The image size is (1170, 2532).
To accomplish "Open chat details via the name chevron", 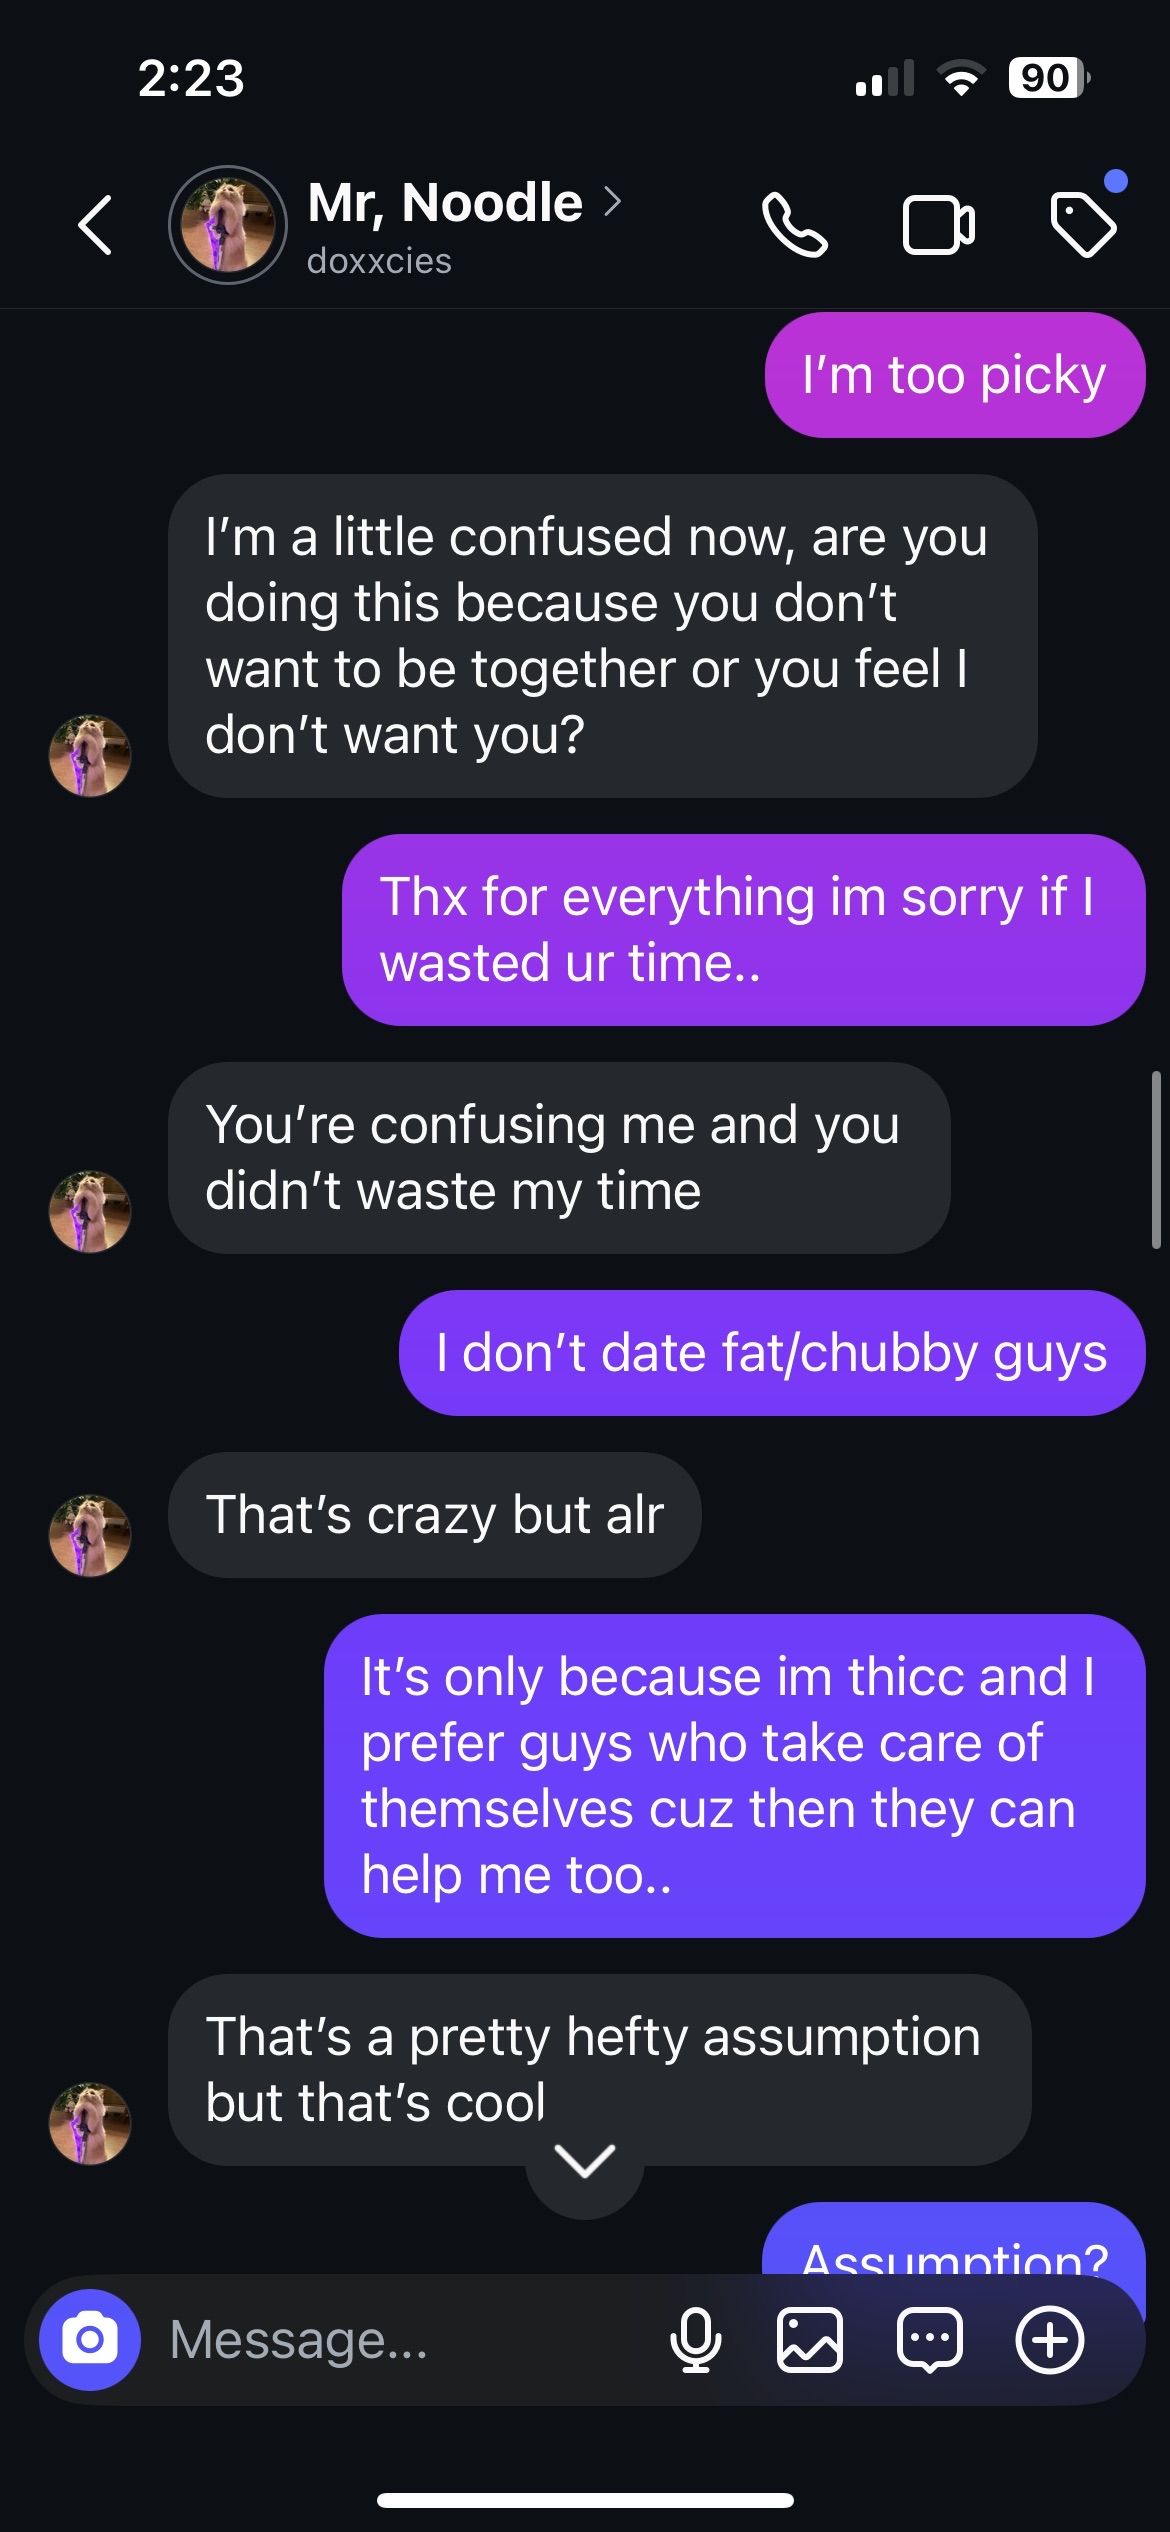I will pyautogui.click(x=612, y=202).
